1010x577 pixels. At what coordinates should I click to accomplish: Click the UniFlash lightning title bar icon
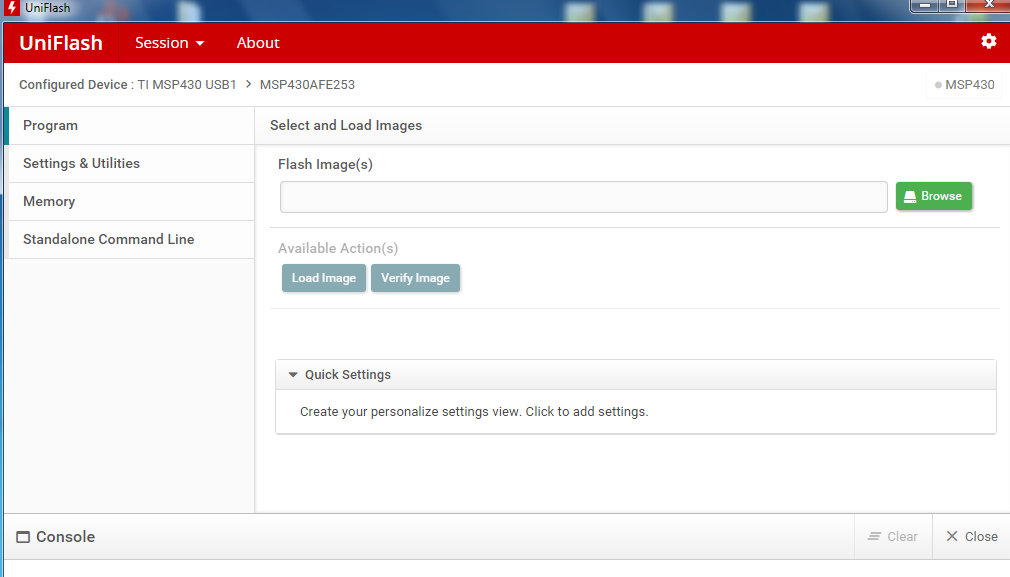click(x=12, y=8)
